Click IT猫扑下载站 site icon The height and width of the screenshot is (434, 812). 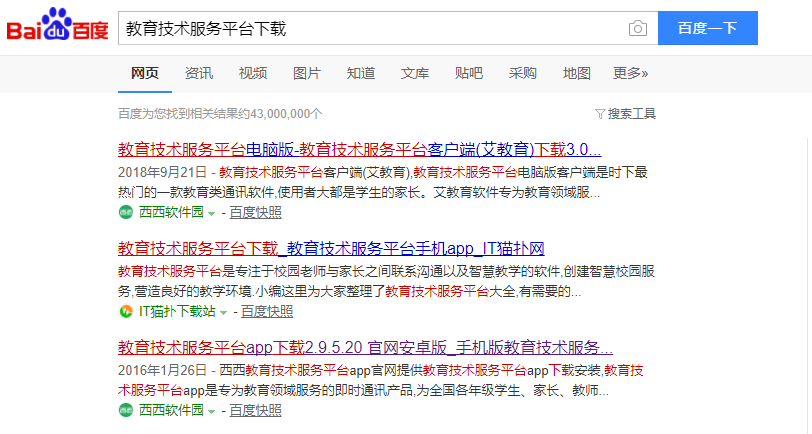[x=126, y=311]
